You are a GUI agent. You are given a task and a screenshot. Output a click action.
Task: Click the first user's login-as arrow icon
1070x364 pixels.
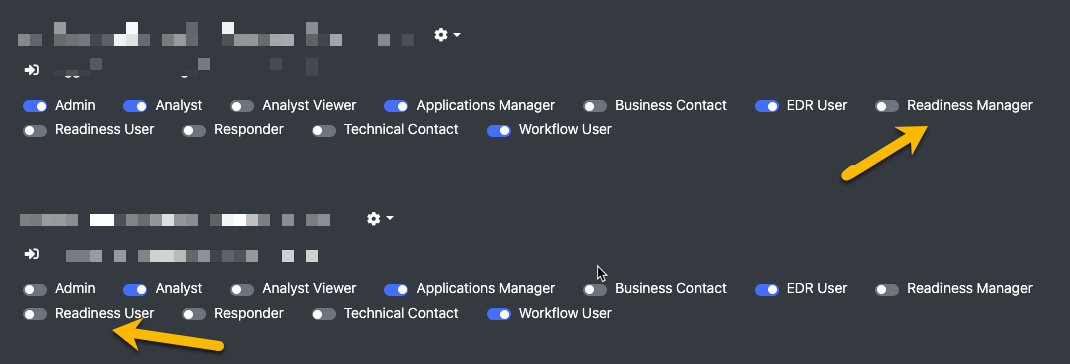click(31, 70)
